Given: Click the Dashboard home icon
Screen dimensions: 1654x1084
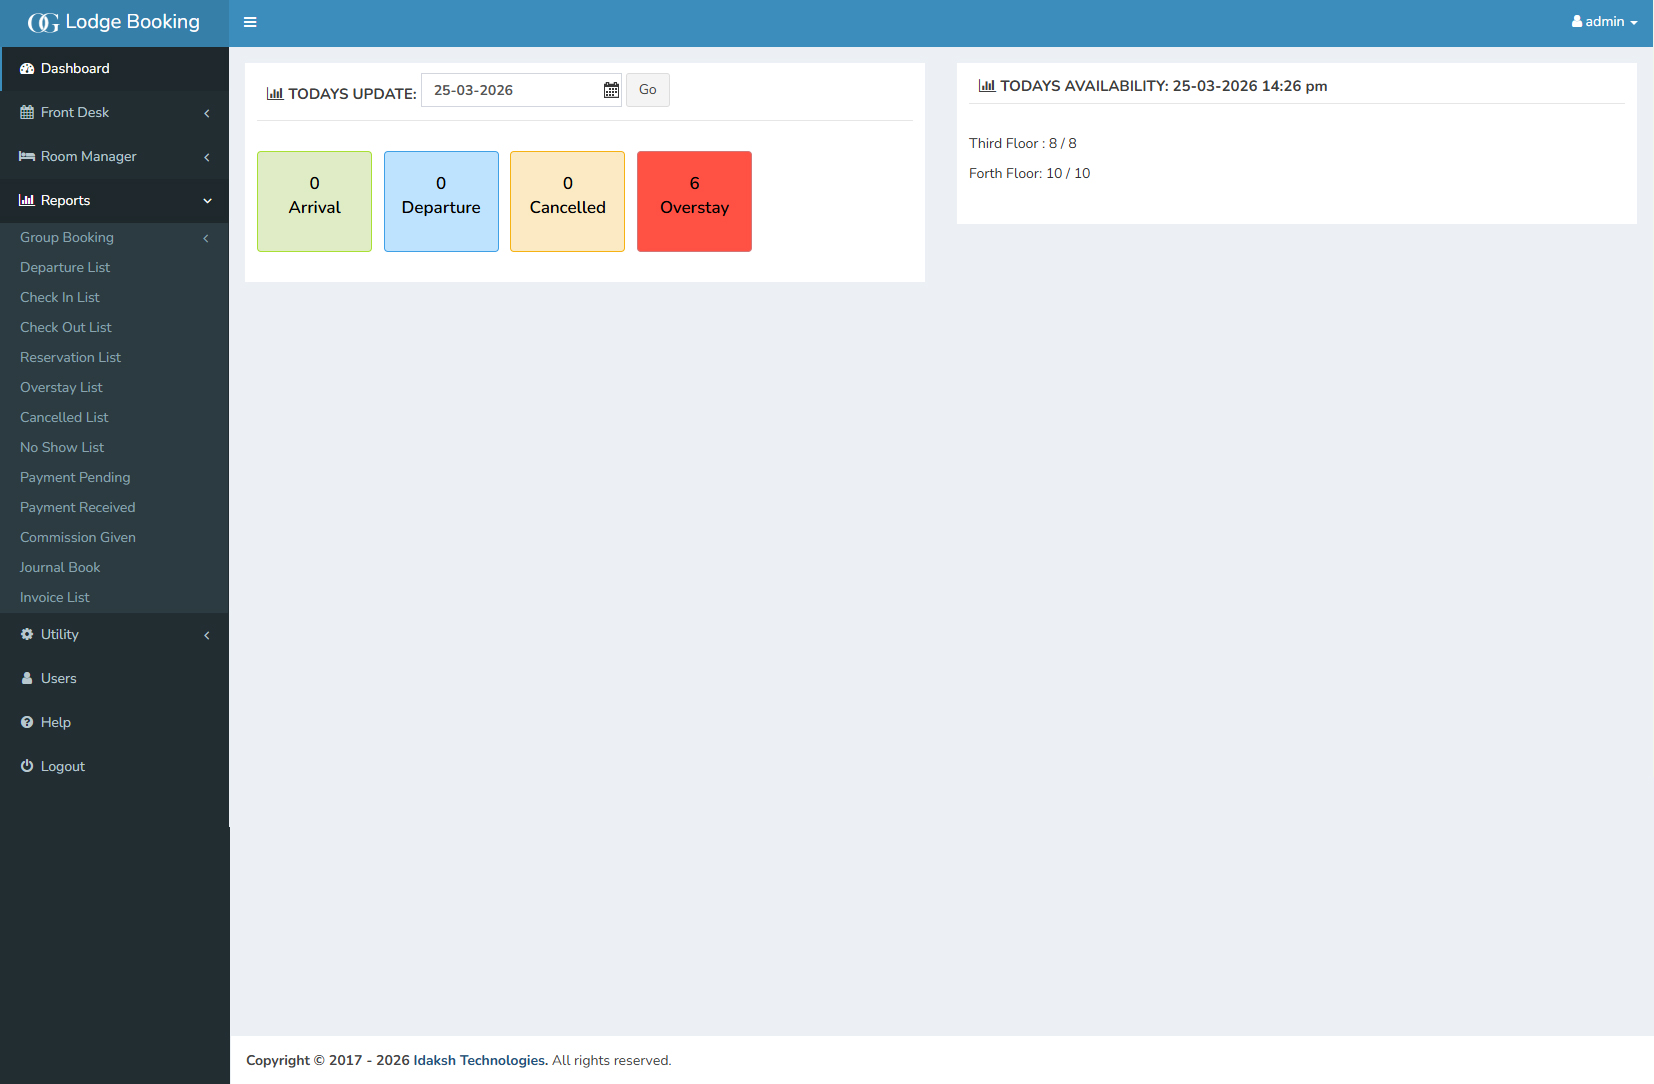Looking at the screenshot, I should (25, 68).
